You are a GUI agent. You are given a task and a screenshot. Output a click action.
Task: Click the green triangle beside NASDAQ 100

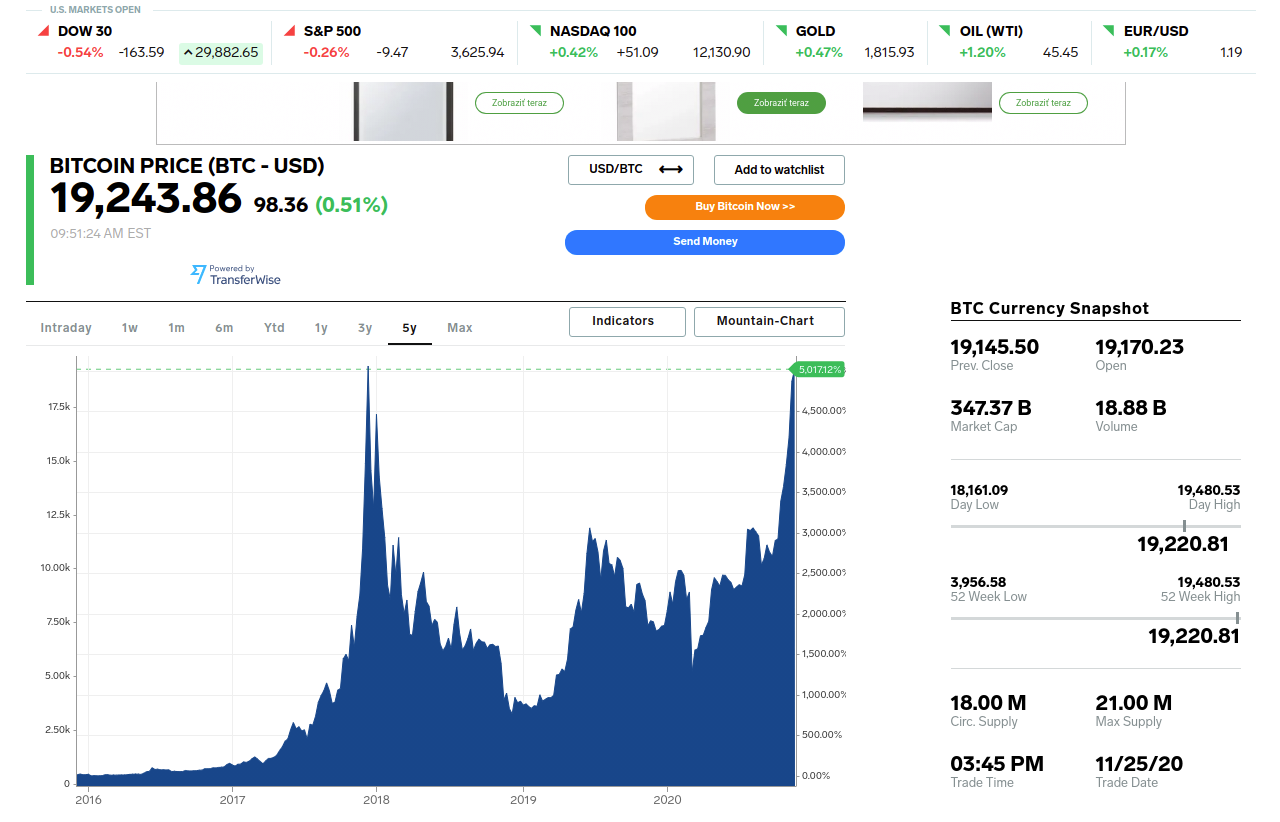point(536,31)
